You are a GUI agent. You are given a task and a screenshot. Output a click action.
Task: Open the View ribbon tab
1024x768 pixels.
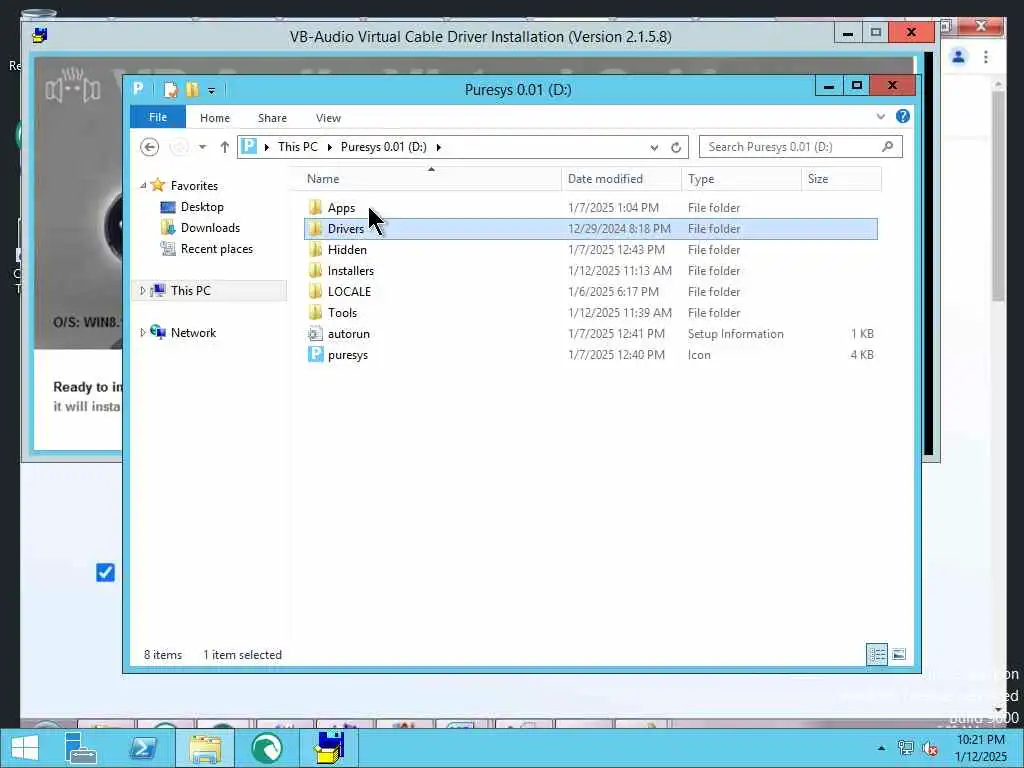point(328,118)
